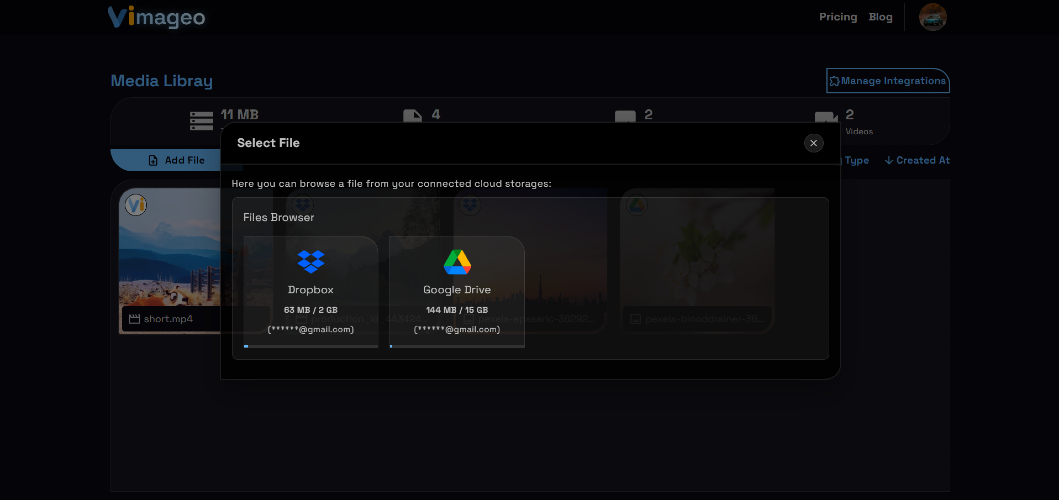Click the Videos count icon
Image resolution: width=1059 pixels, height=500 pixels.
tap(826, 119)
